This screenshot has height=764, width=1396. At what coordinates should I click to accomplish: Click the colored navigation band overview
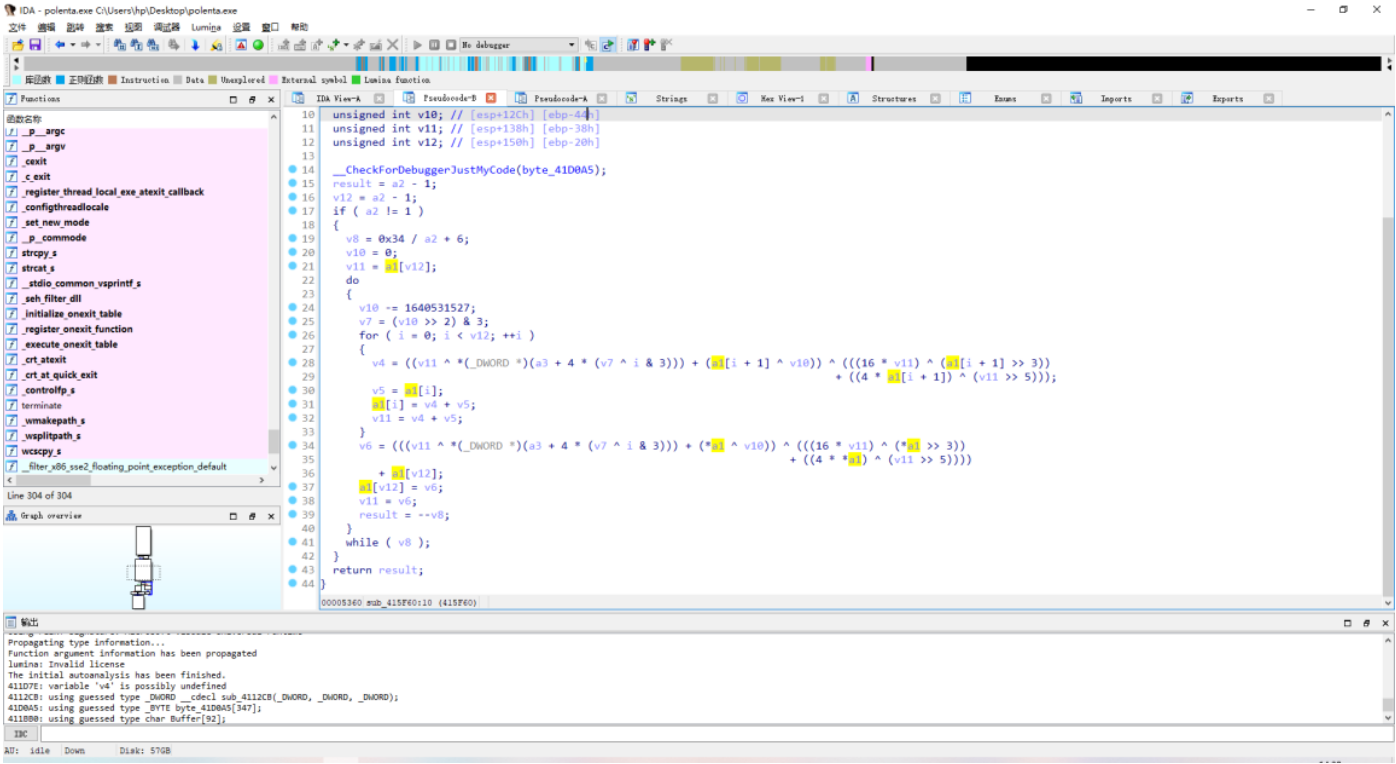coord(702,63)
